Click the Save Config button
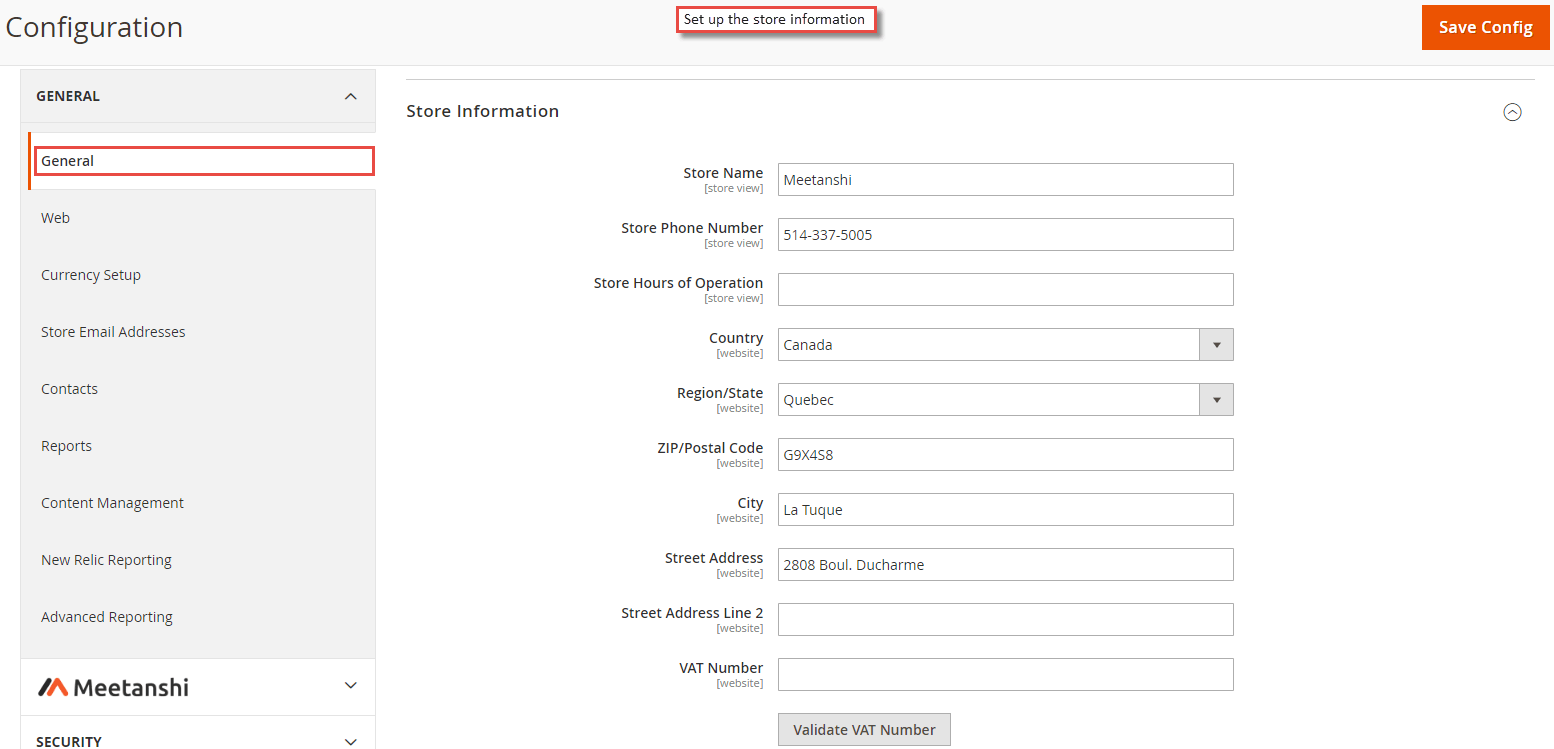The image size is (1554, 749). (x=1485, y=27)
